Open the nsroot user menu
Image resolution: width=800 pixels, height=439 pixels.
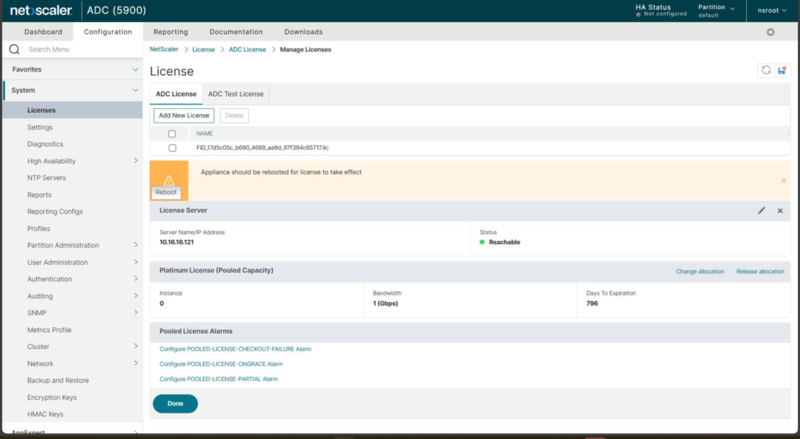click(771, 10)
